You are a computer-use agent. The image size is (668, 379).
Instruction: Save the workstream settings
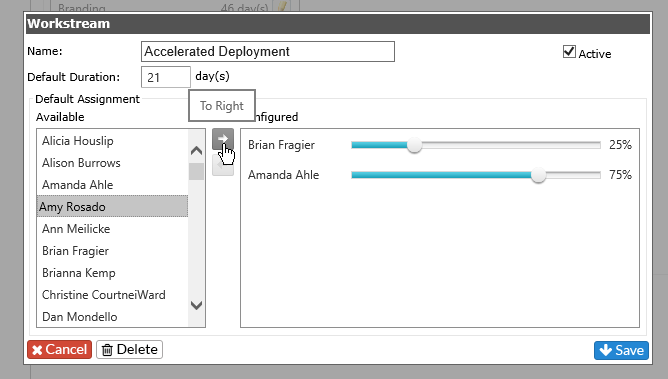point(621,350)
